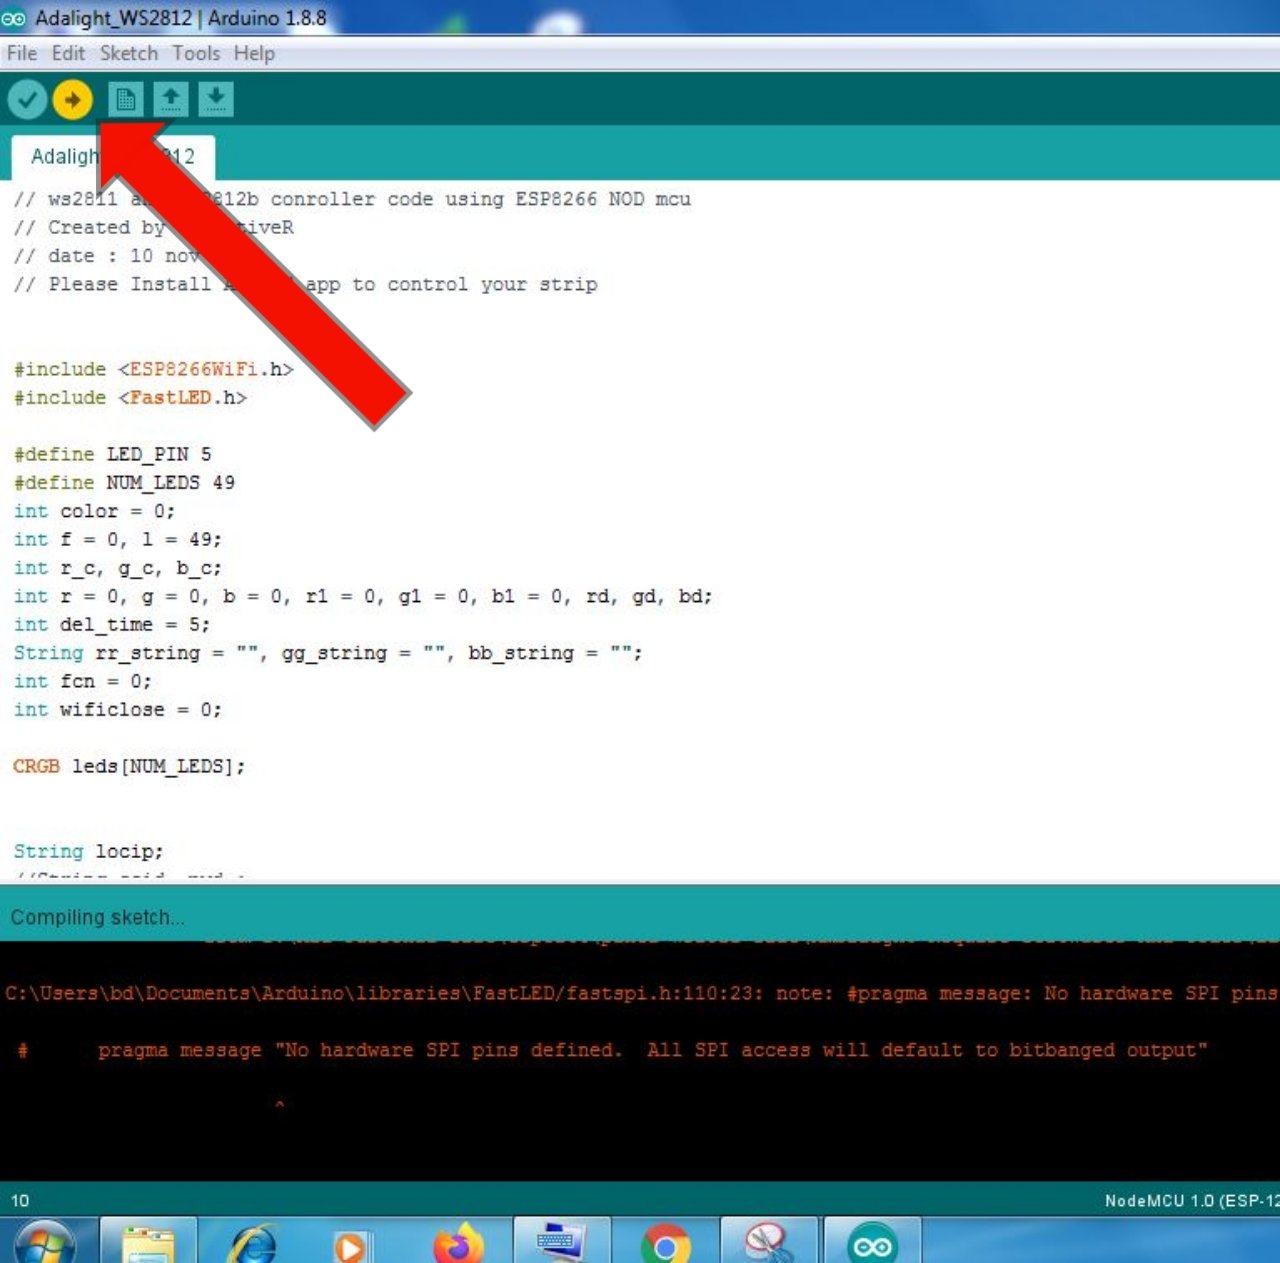Click the 'String rr_string' declaration line
Image resolution: width=1280 pixels, height=1263 pixels.
(328, 653)
